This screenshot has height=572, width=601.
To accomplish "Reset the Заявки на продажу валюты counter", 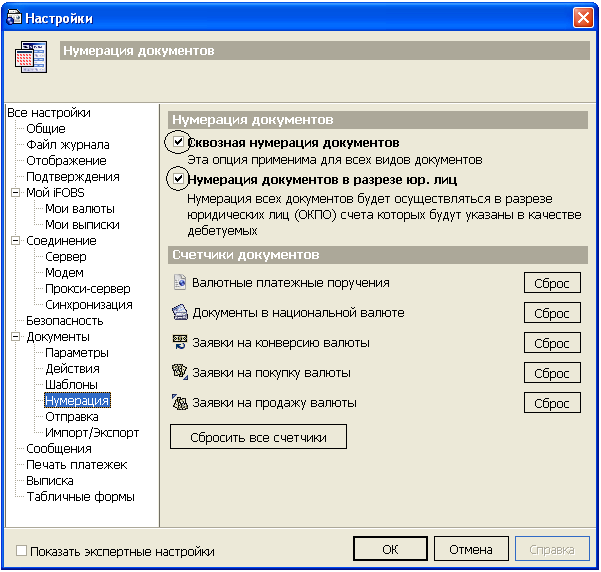I will pos(552,403).
